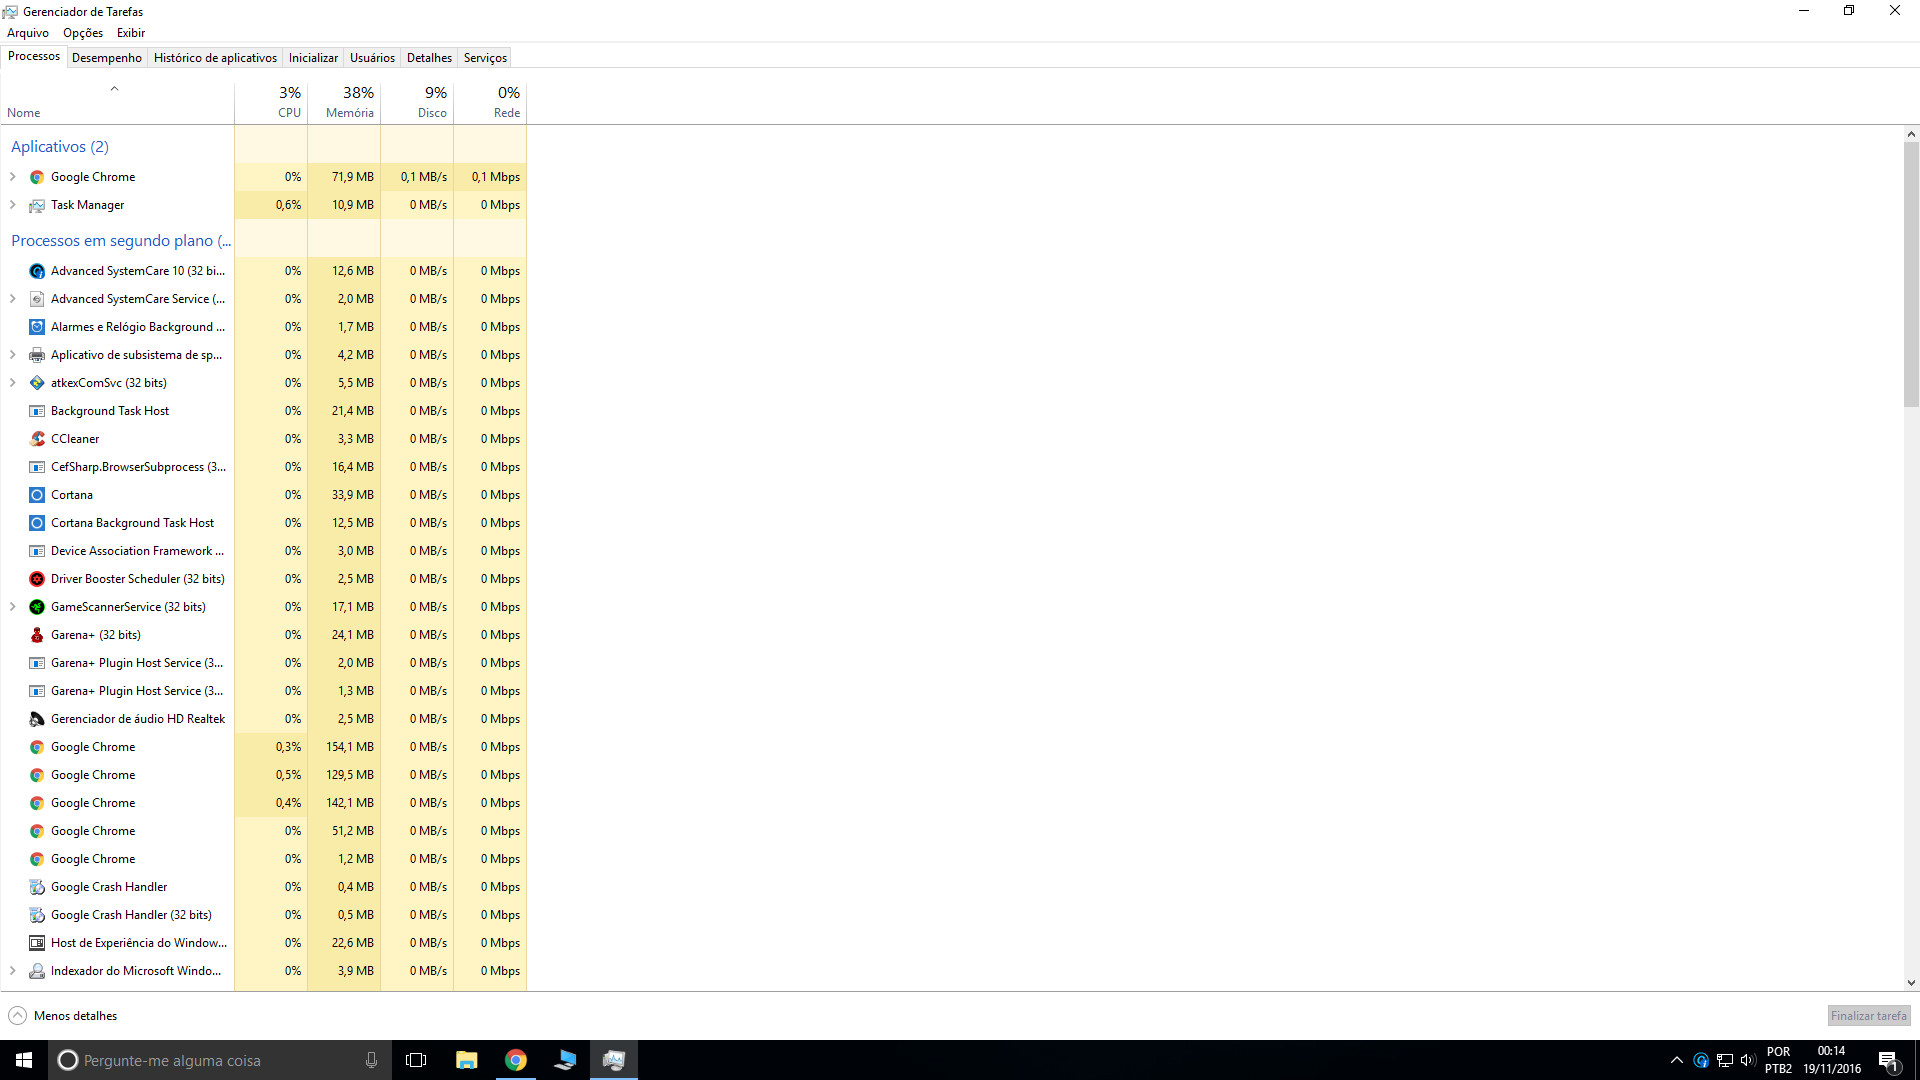1920x1080 pixels.
Task: Sort processes by Nome column
Action: [x=117, y=102]
